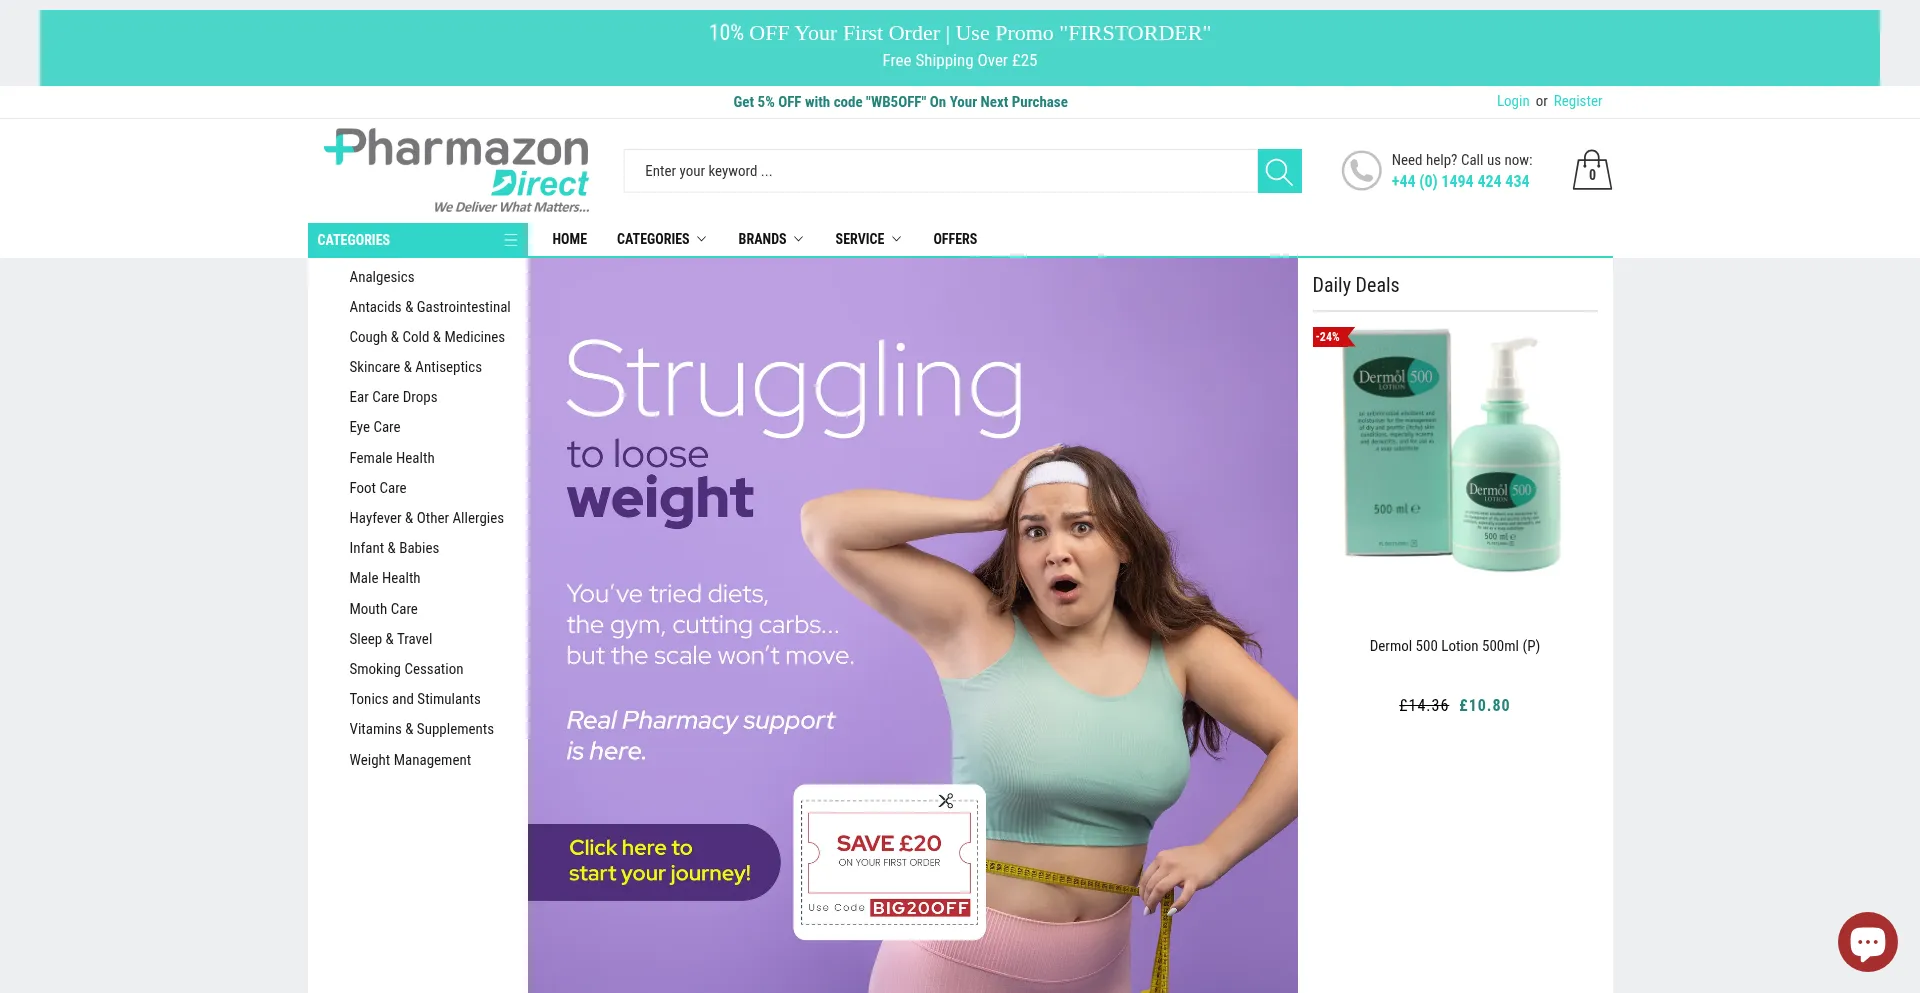
Task: Go to the Home menu item
Action: 569,239
